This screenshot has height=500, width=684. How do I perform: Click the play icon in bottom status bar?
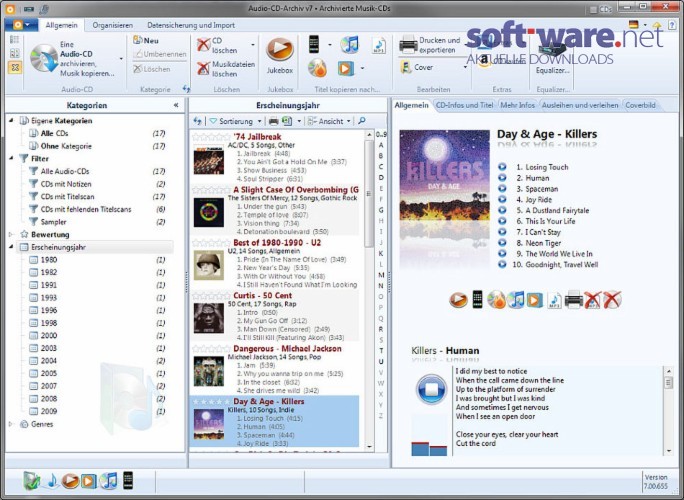(x=70, y=481)
